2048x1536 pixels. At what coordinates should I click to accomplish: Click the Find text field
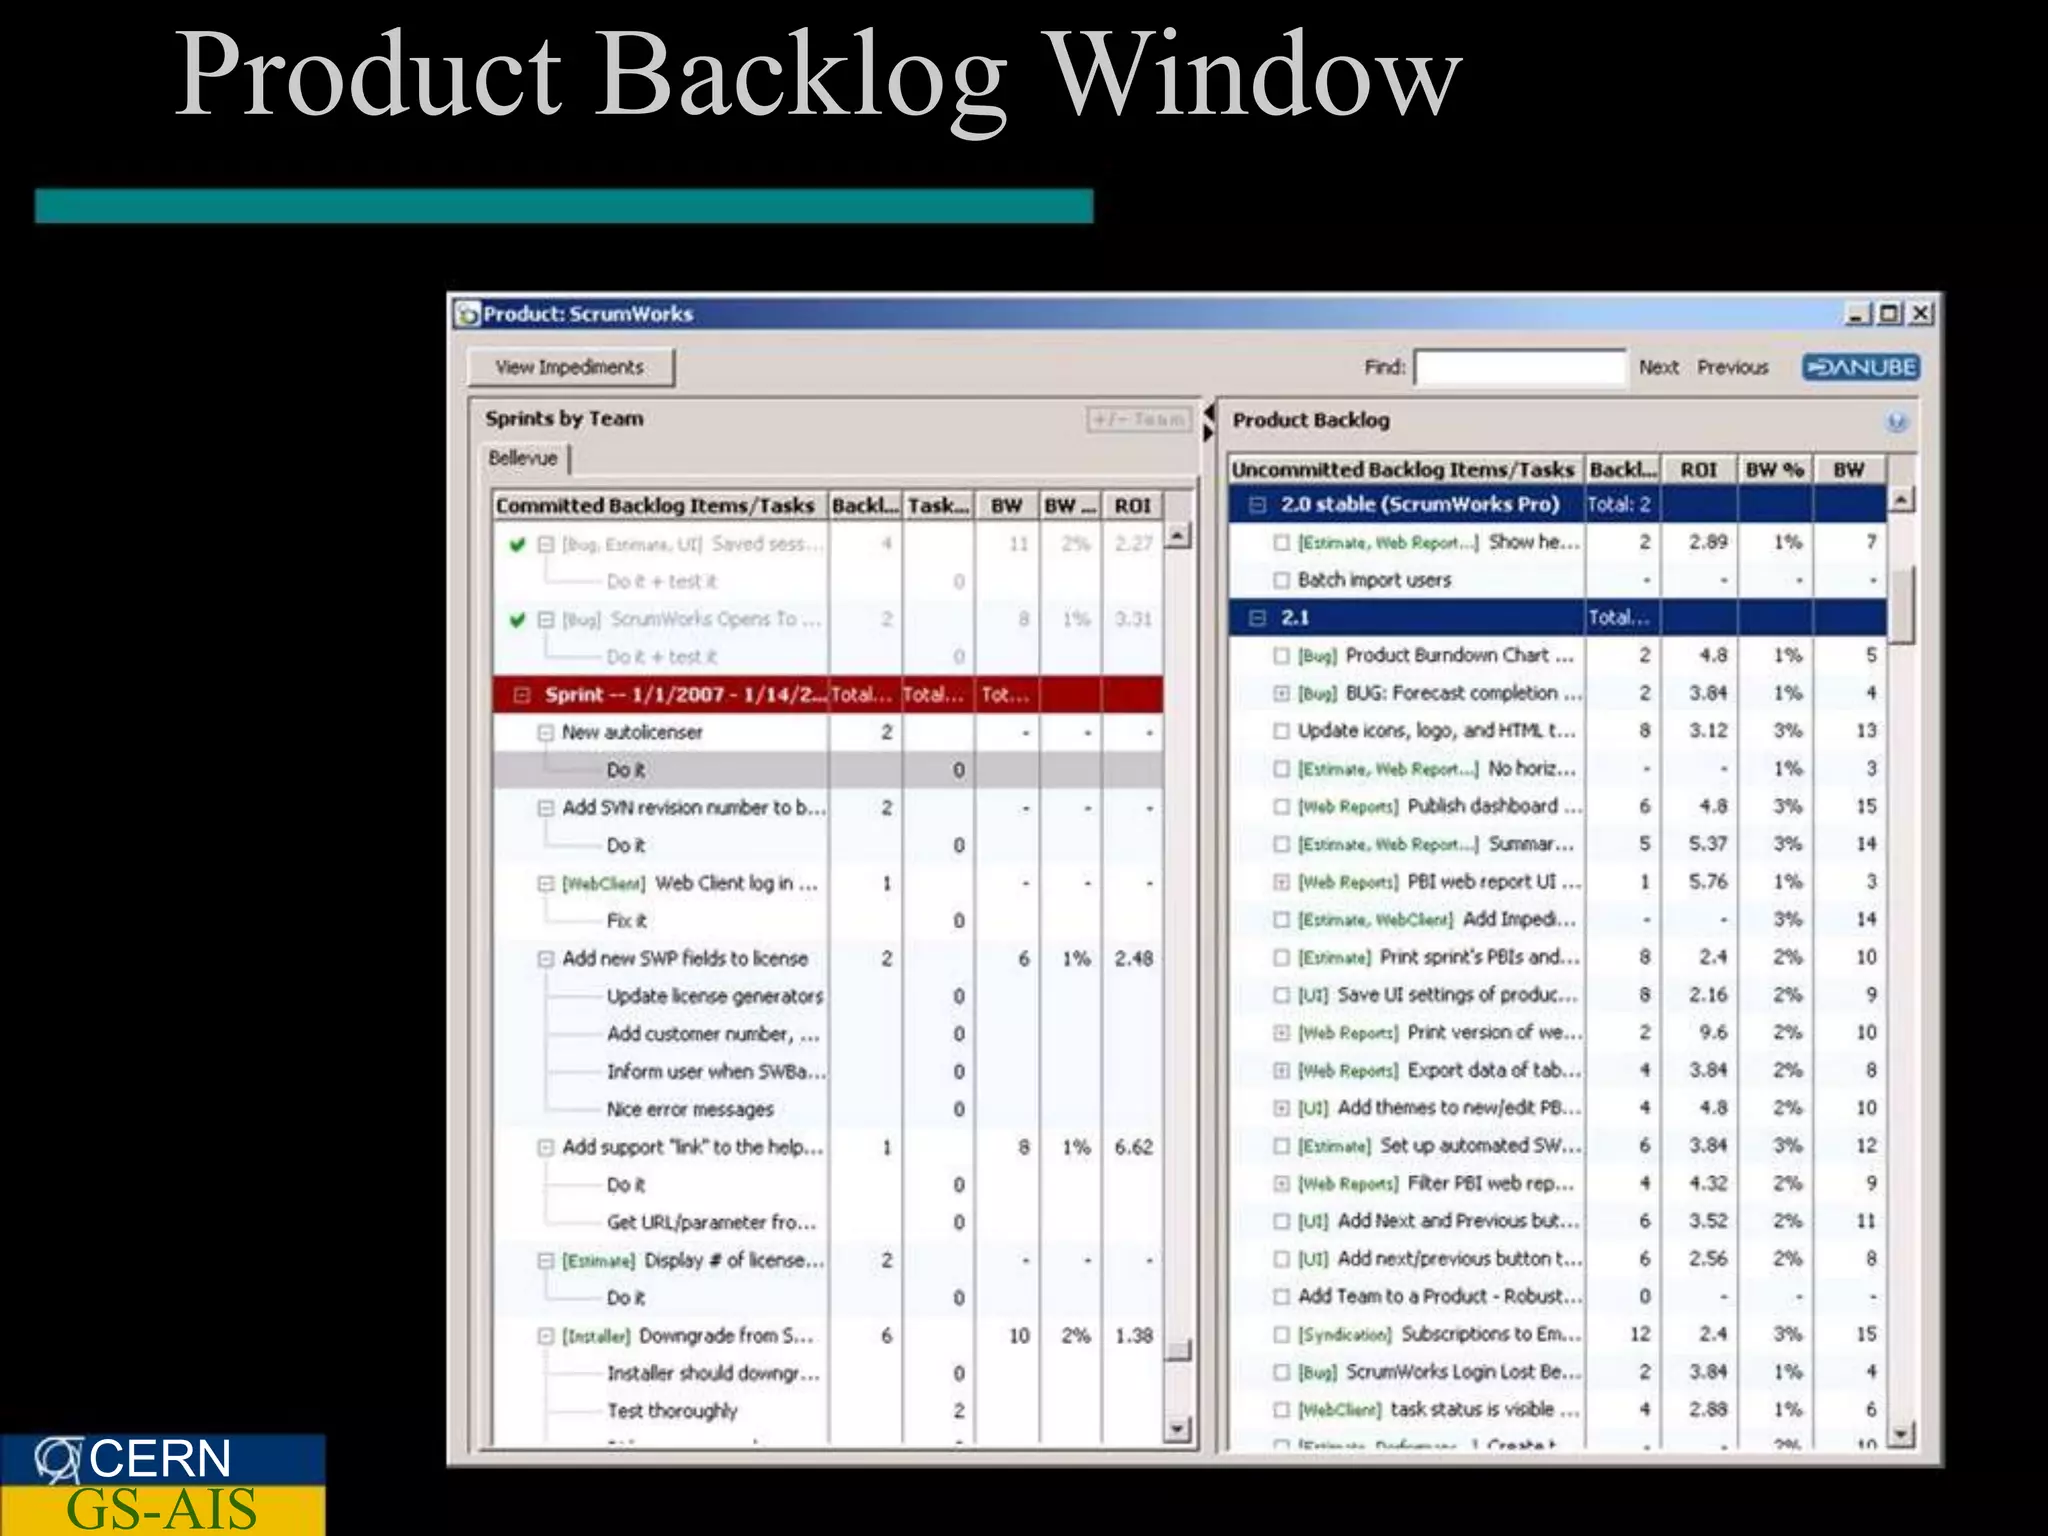1519,367
